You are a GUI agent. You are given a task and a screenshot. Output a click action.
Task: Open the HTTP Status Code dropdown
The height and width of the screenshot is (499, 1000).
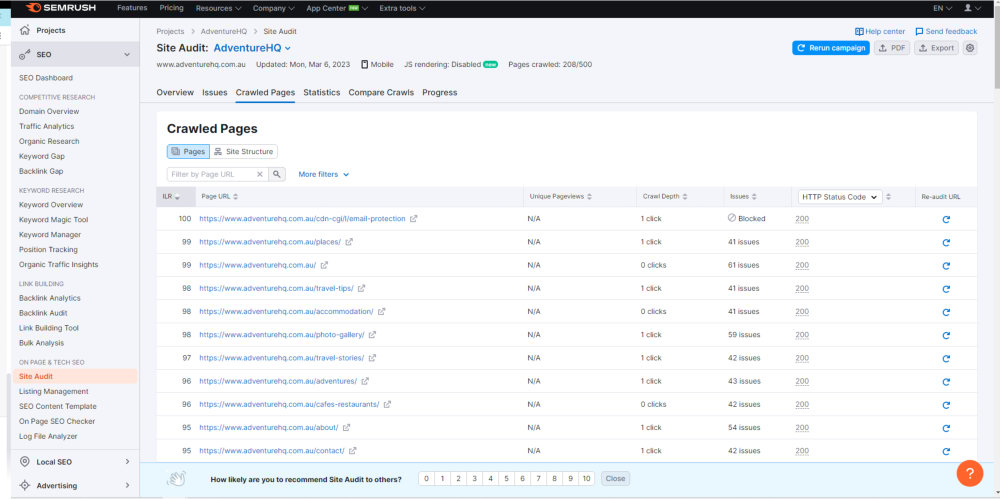coord(840,197)
